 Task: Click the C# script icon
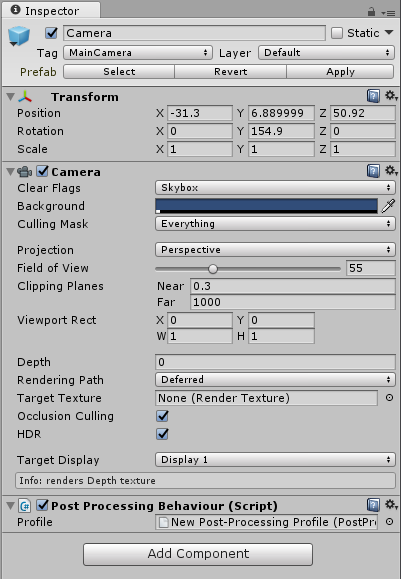click(25, 506)
